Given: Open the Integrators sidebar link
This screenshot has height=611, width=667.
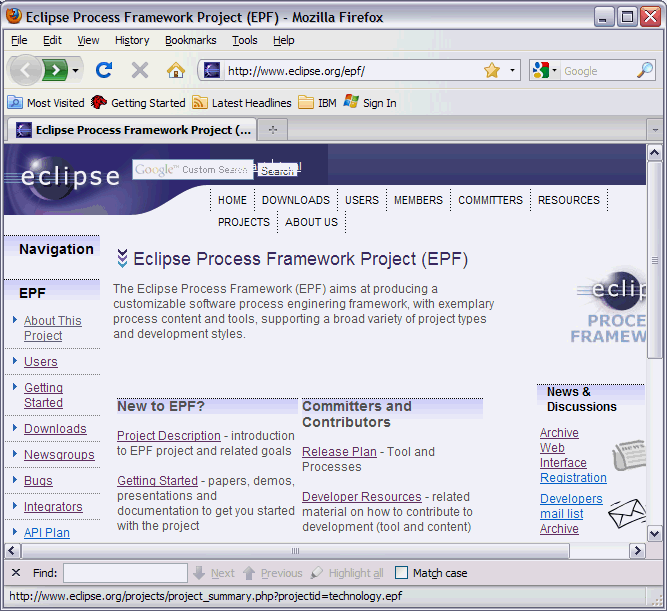Looking at the screenshot, I should click(53, 507).
